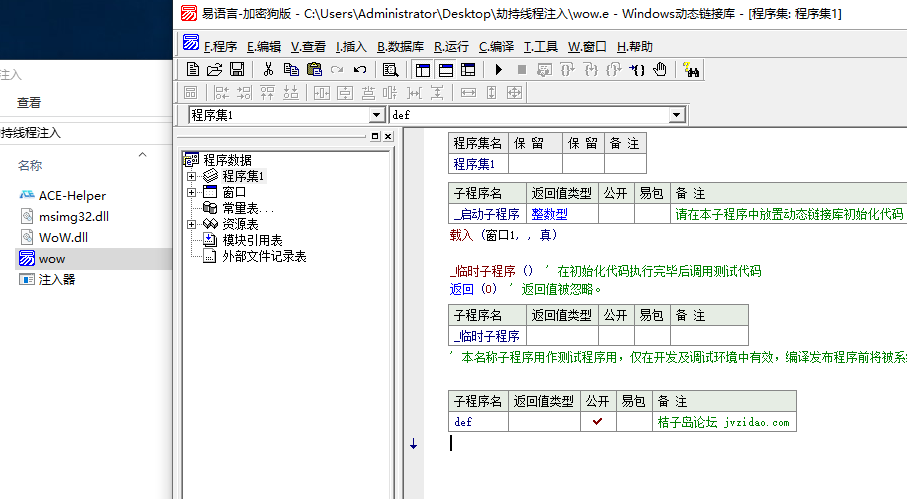Click the 整数型 return type cell
The image size is (907, 499).
click(562, 214)
